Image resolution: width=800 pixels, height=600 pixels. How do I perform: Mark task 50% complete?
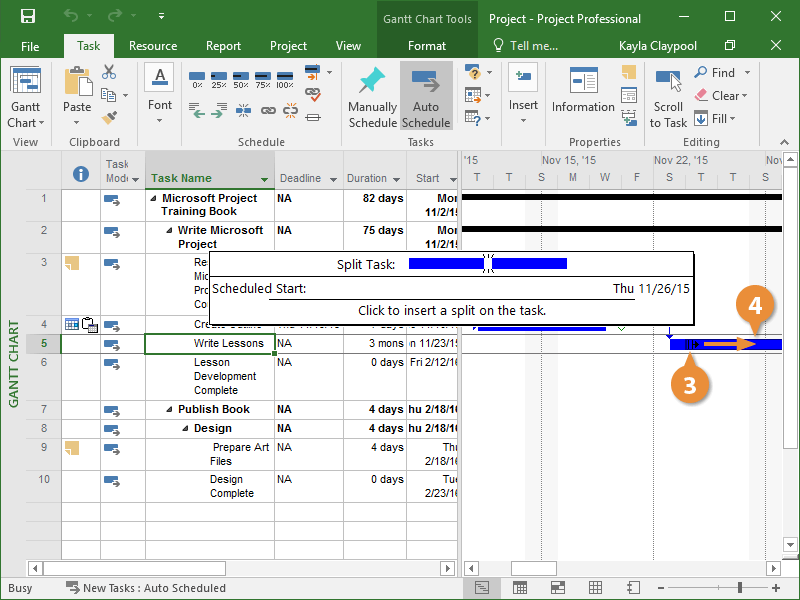241,78
